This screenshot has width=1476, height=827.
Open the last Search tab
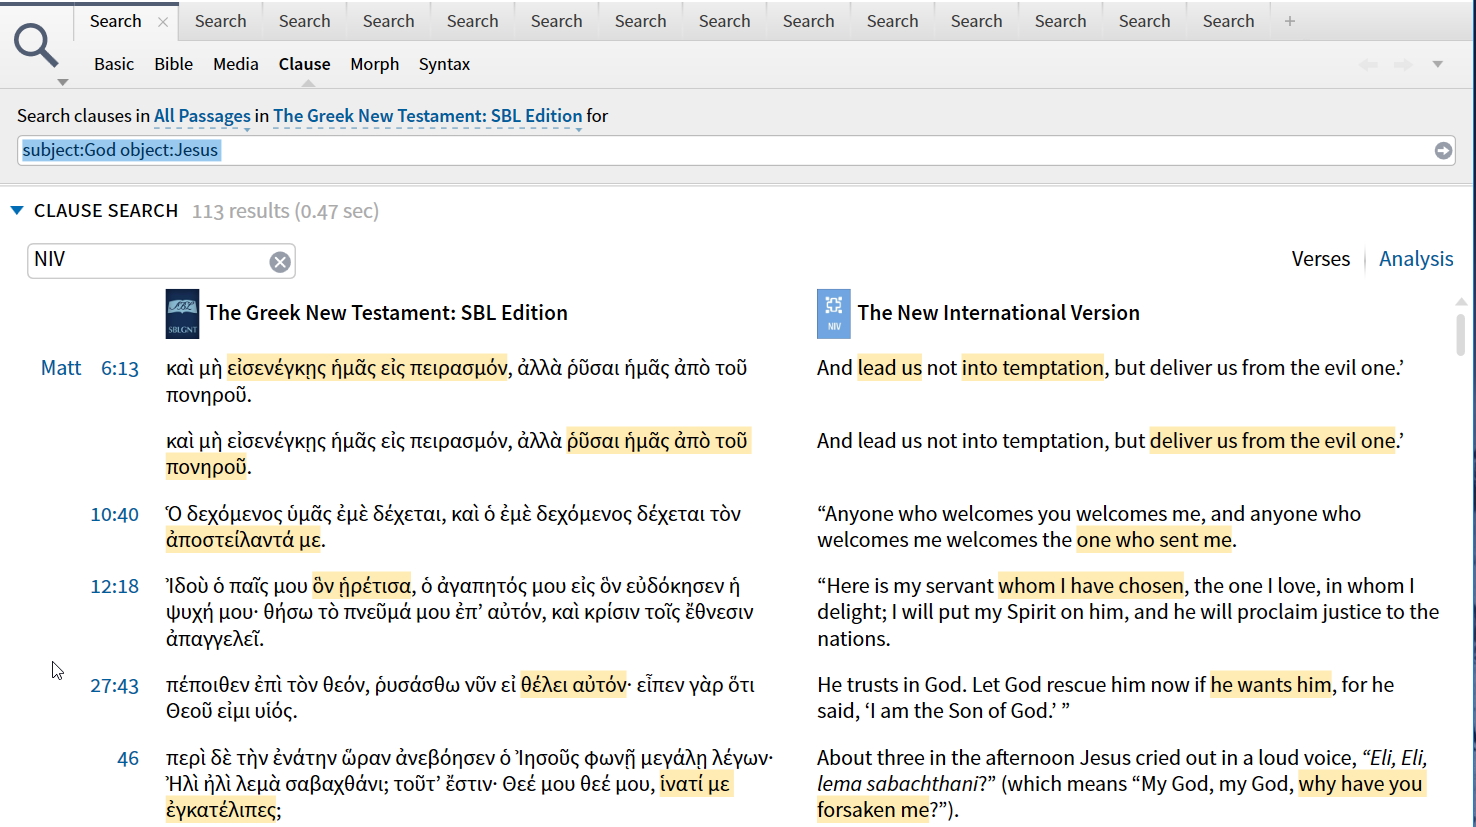pos(1228,21)
